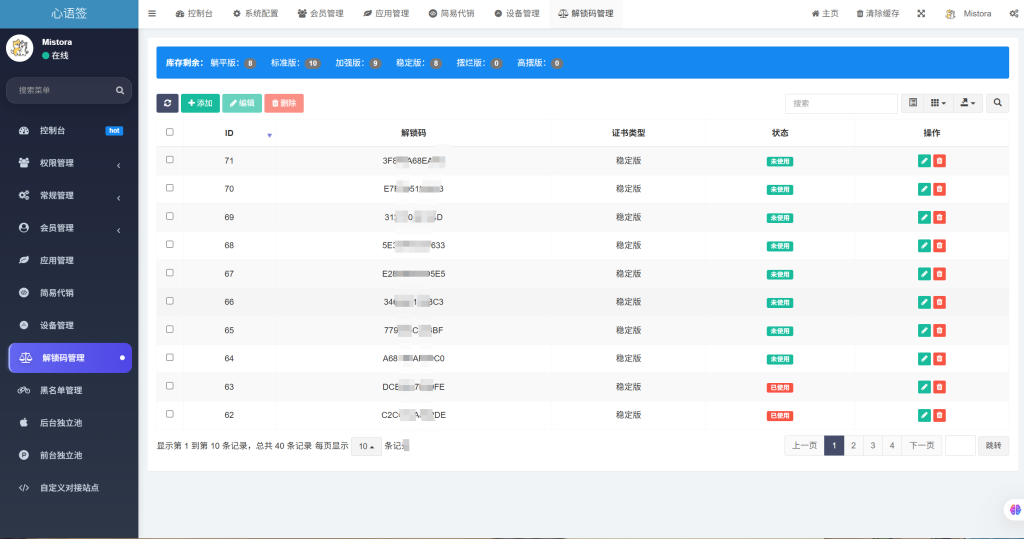
Task: Focus the page number jump input
Action: 960,446
